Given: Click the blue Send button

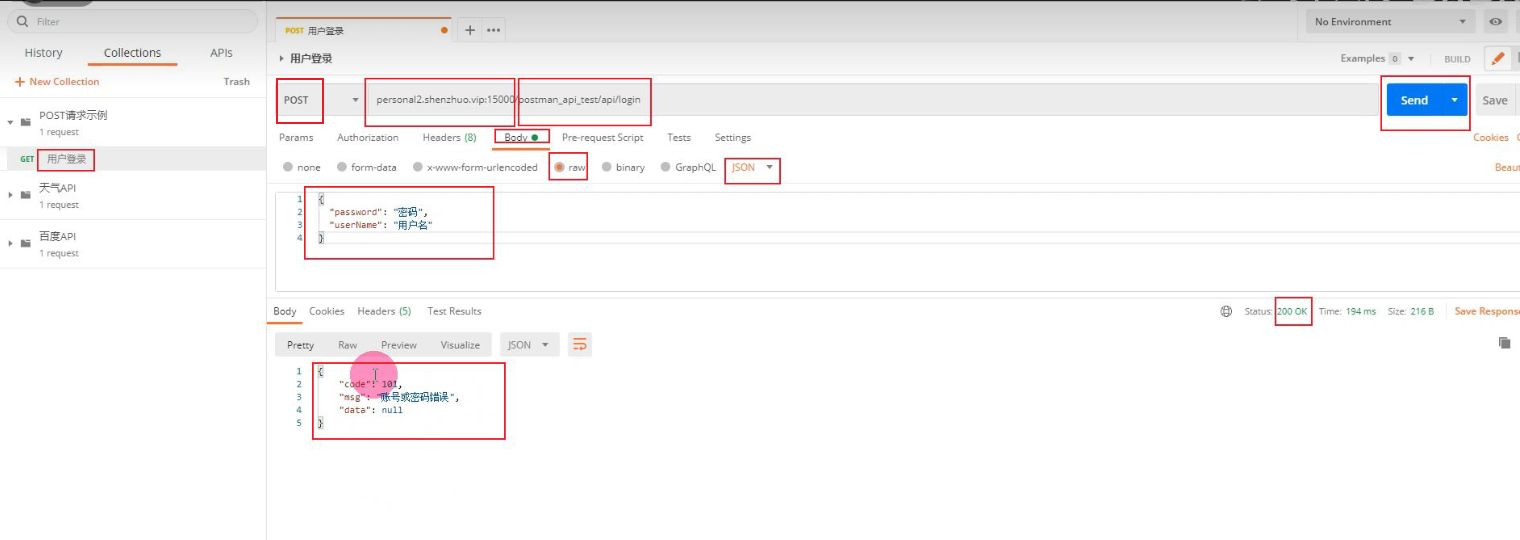Looking at the screenshot, I should point(1413,100).
